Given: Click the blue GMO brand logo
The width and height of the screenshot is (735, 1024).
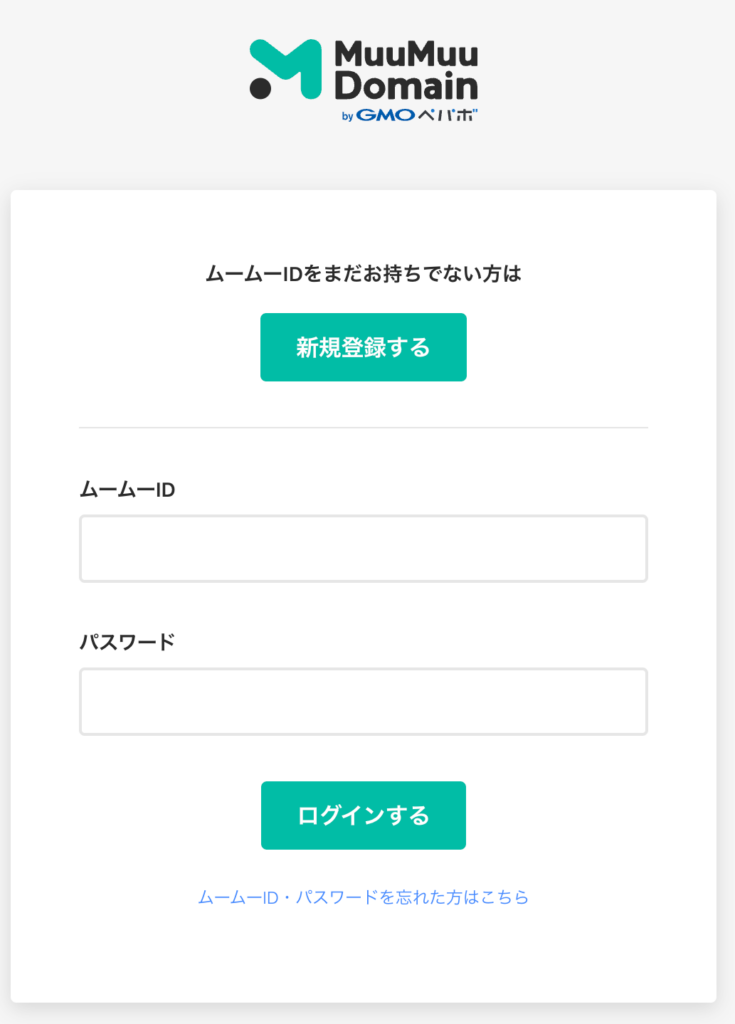Looking at the screenshot, I should coord(385,115).
